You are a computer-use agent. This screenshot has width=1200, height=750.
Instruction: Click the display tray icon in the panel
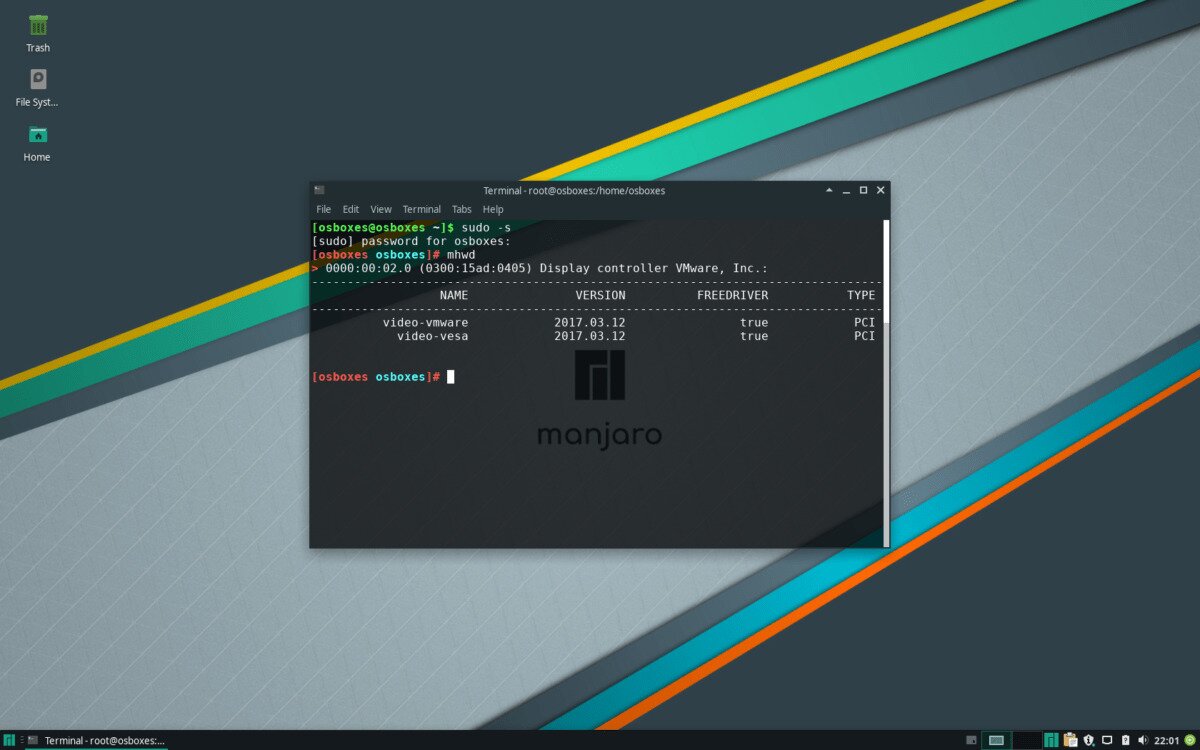pos(1107,740)
